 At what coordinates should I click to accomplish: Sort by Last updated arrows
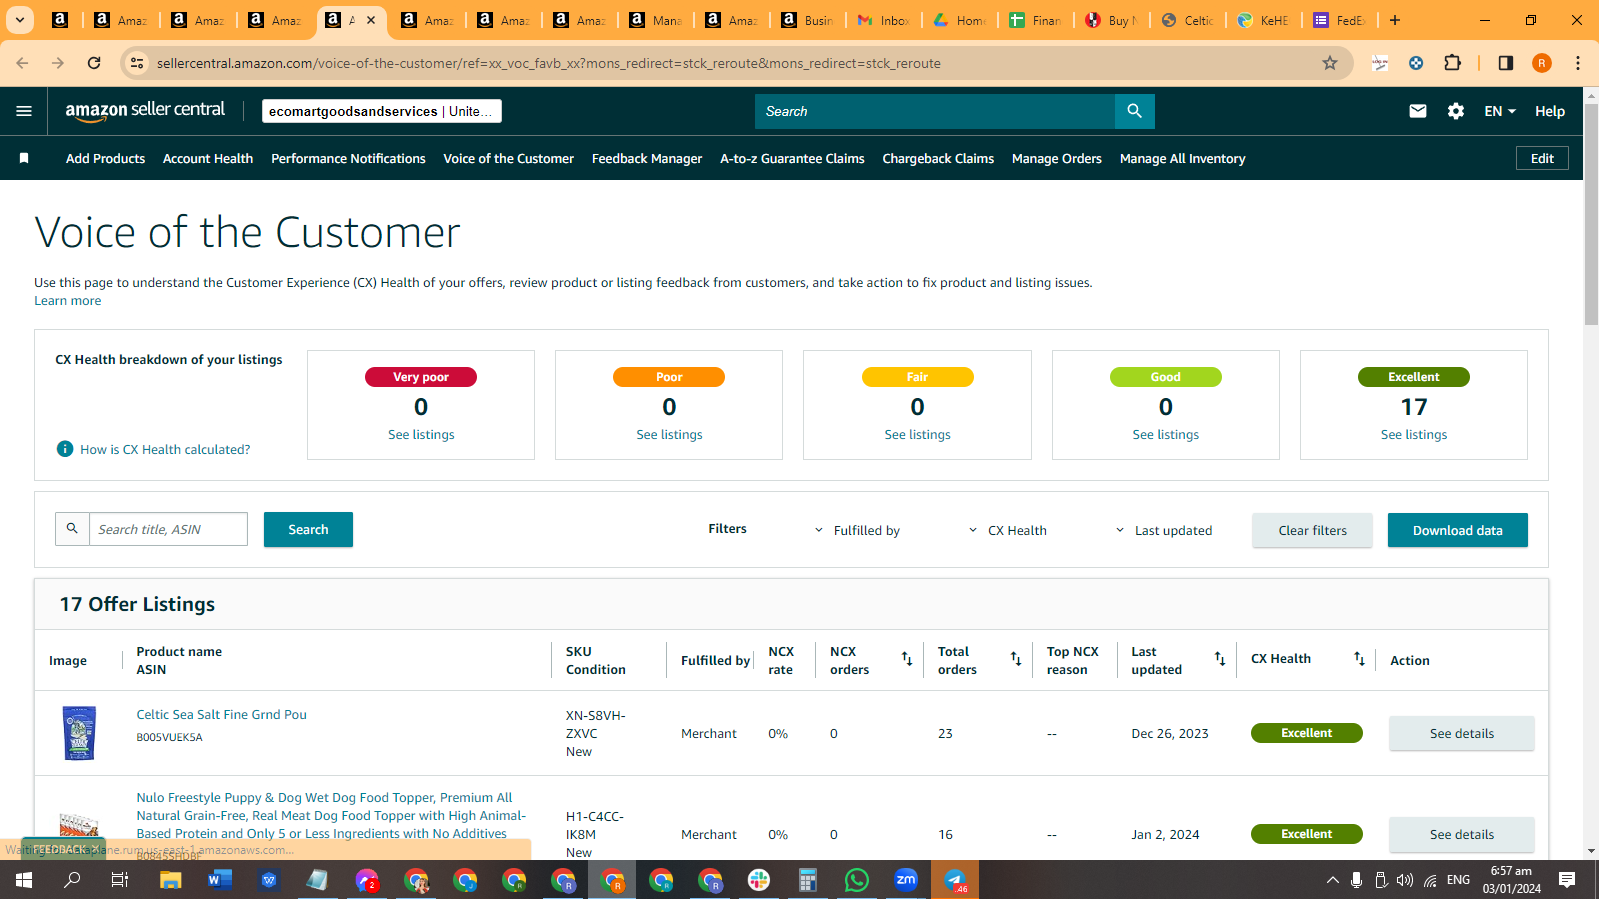1220,659
